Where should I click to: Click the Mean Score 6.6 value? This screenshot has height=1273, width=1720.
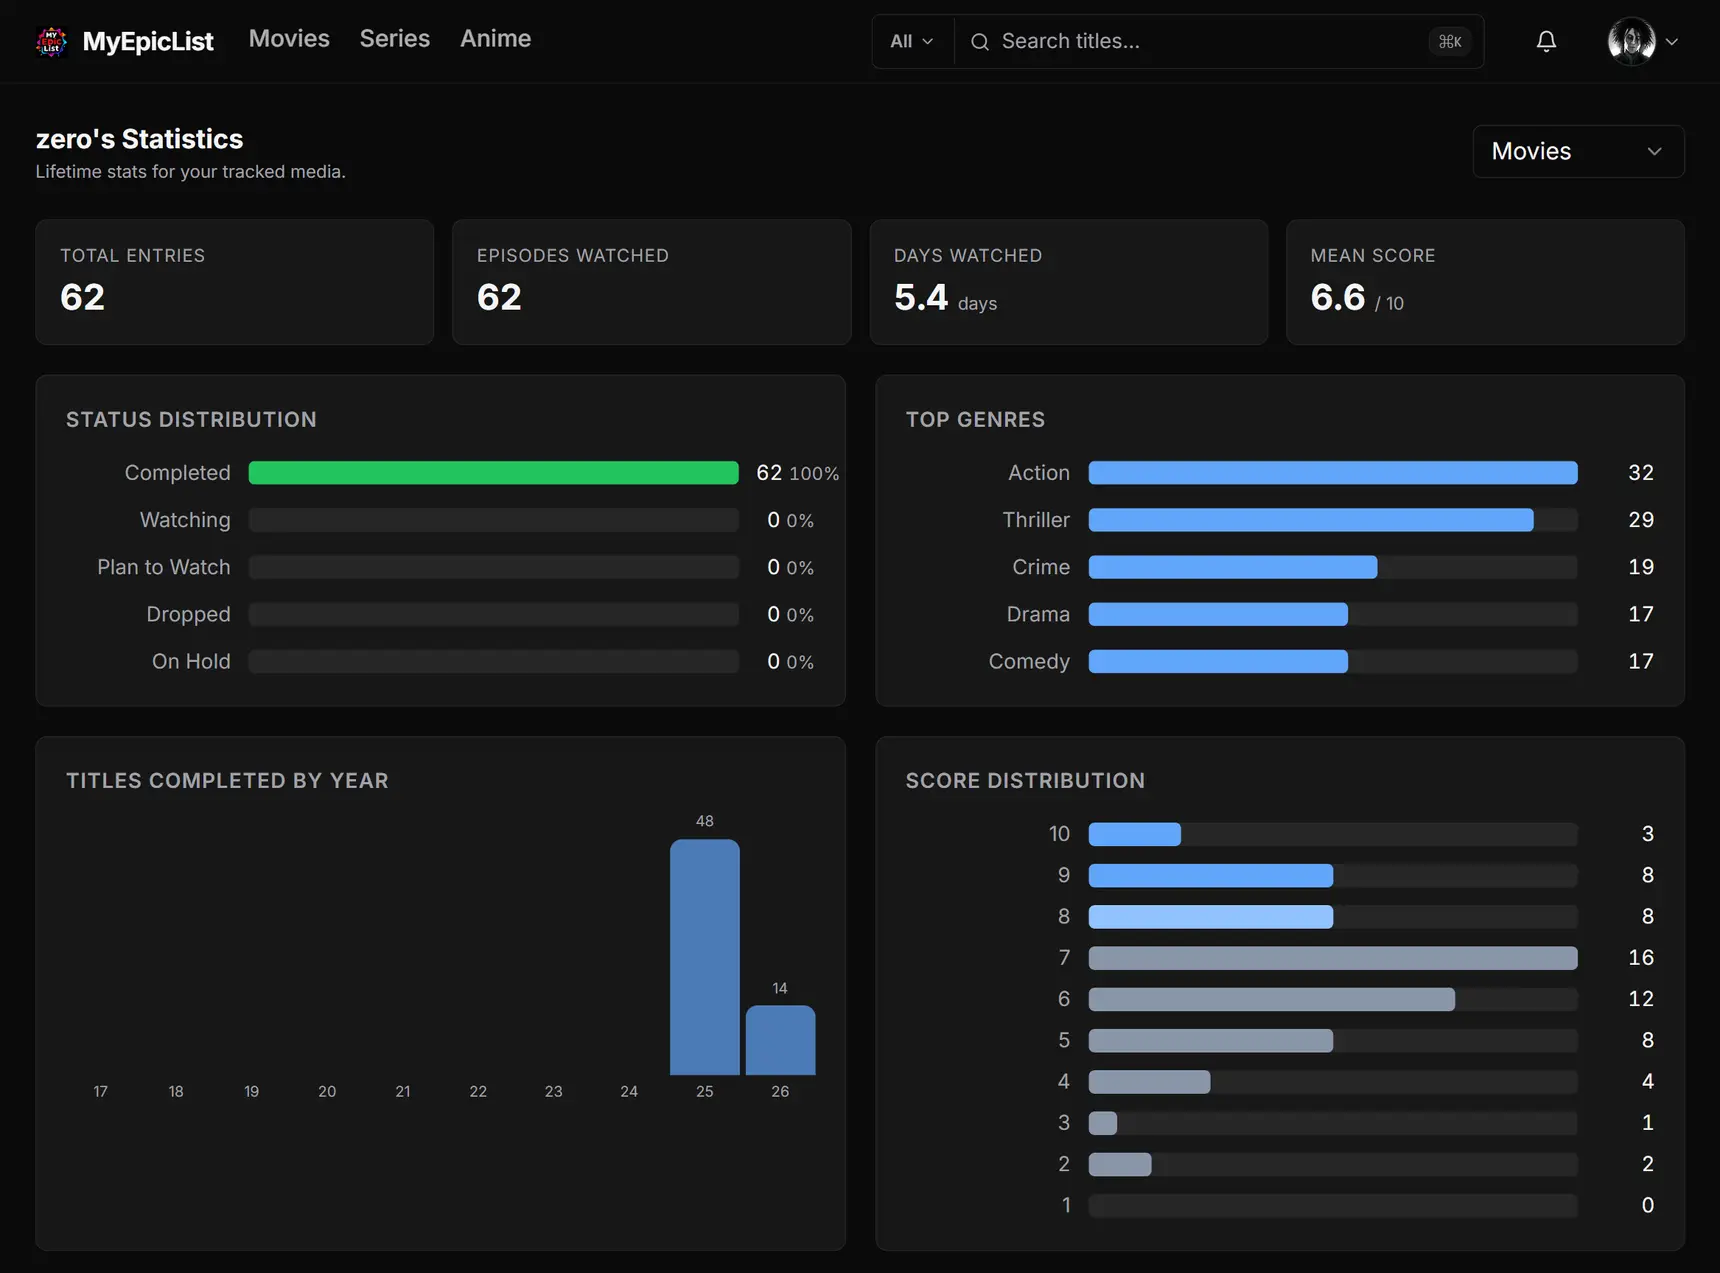[x=1337, y=297]
